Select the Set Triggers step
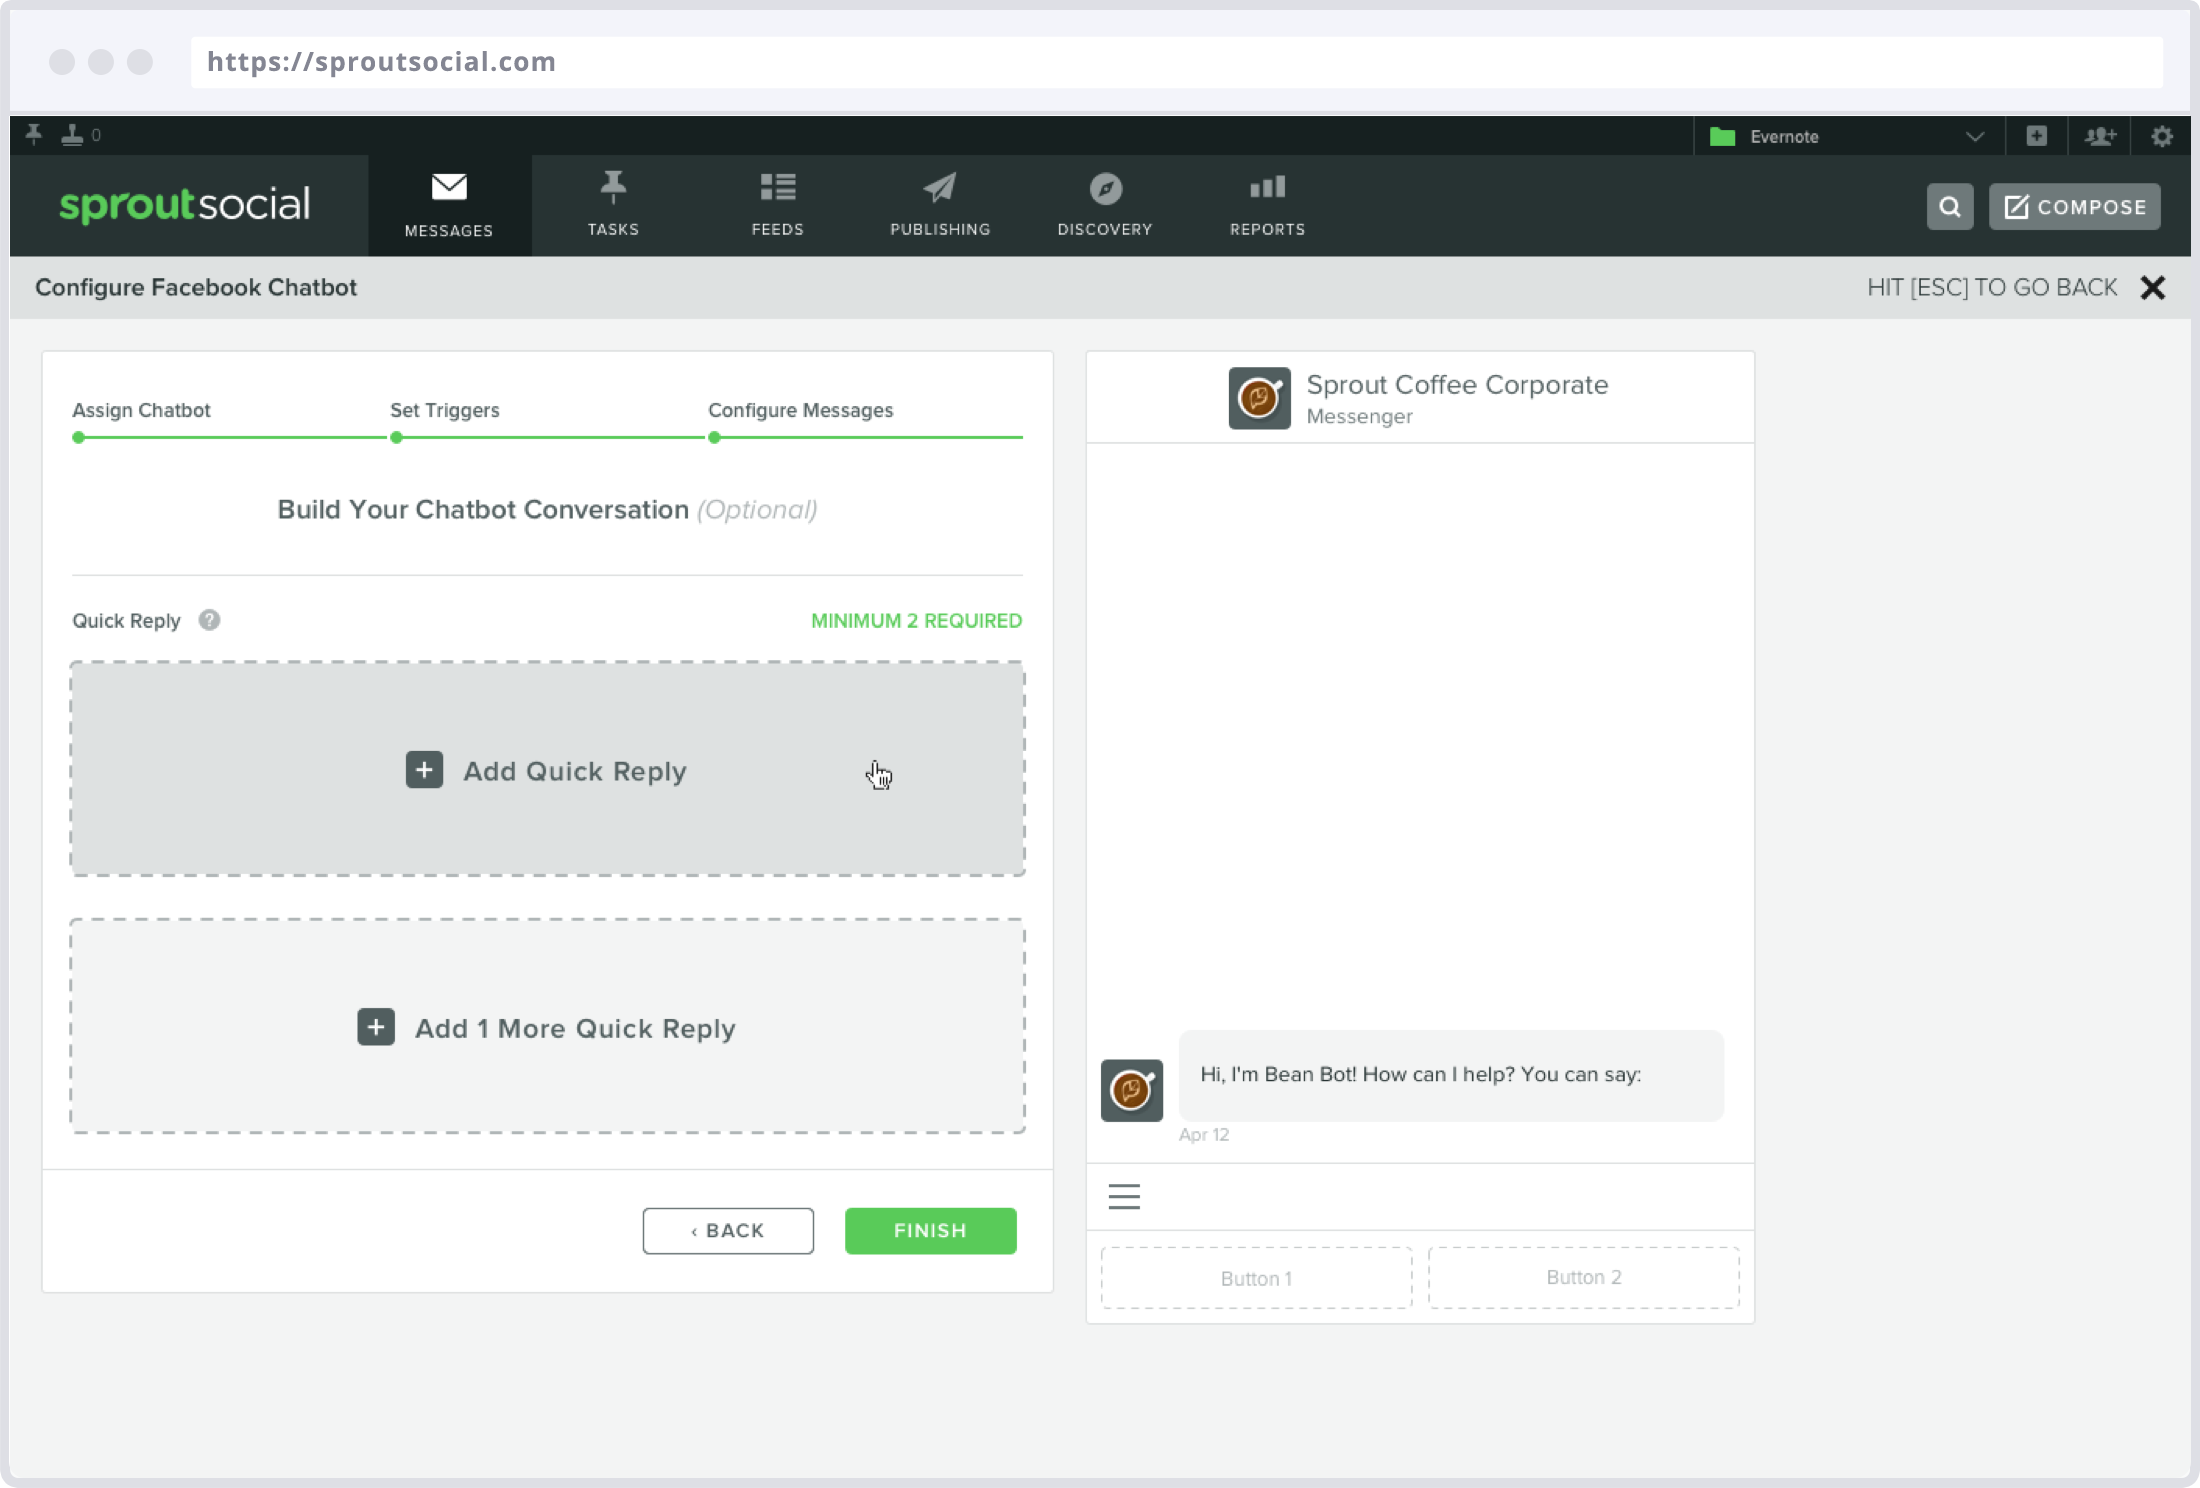This screenshot has height=1488, width=2200. coord(444,410)
